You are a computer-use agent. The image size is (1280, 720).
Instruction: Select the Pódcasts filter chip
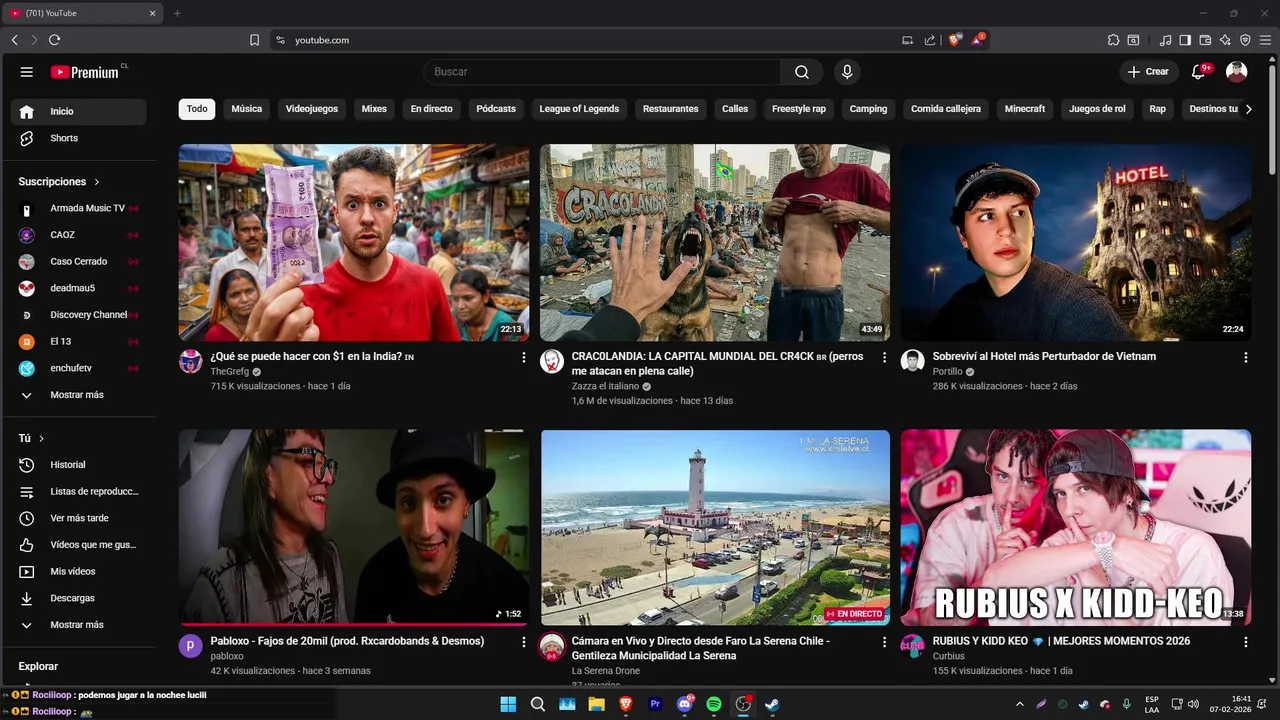(x=496, y=109)
